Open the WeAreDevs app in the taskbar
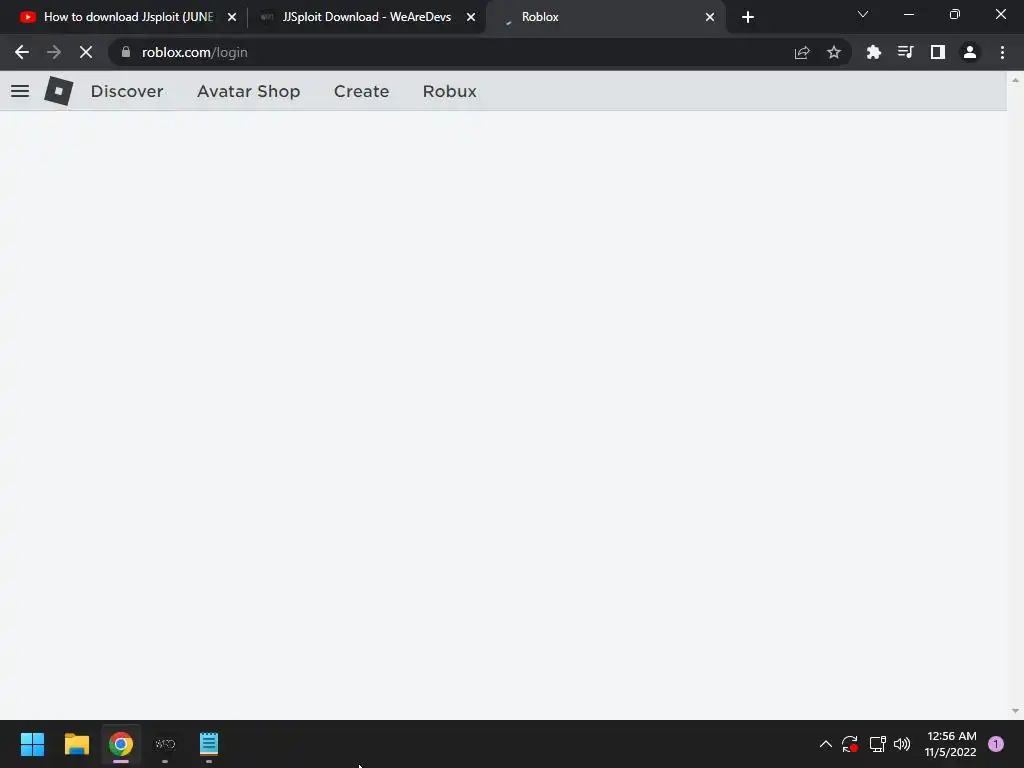Image resolution: width=1024 pixels, height=768 pixels. [x=165, y=744]
